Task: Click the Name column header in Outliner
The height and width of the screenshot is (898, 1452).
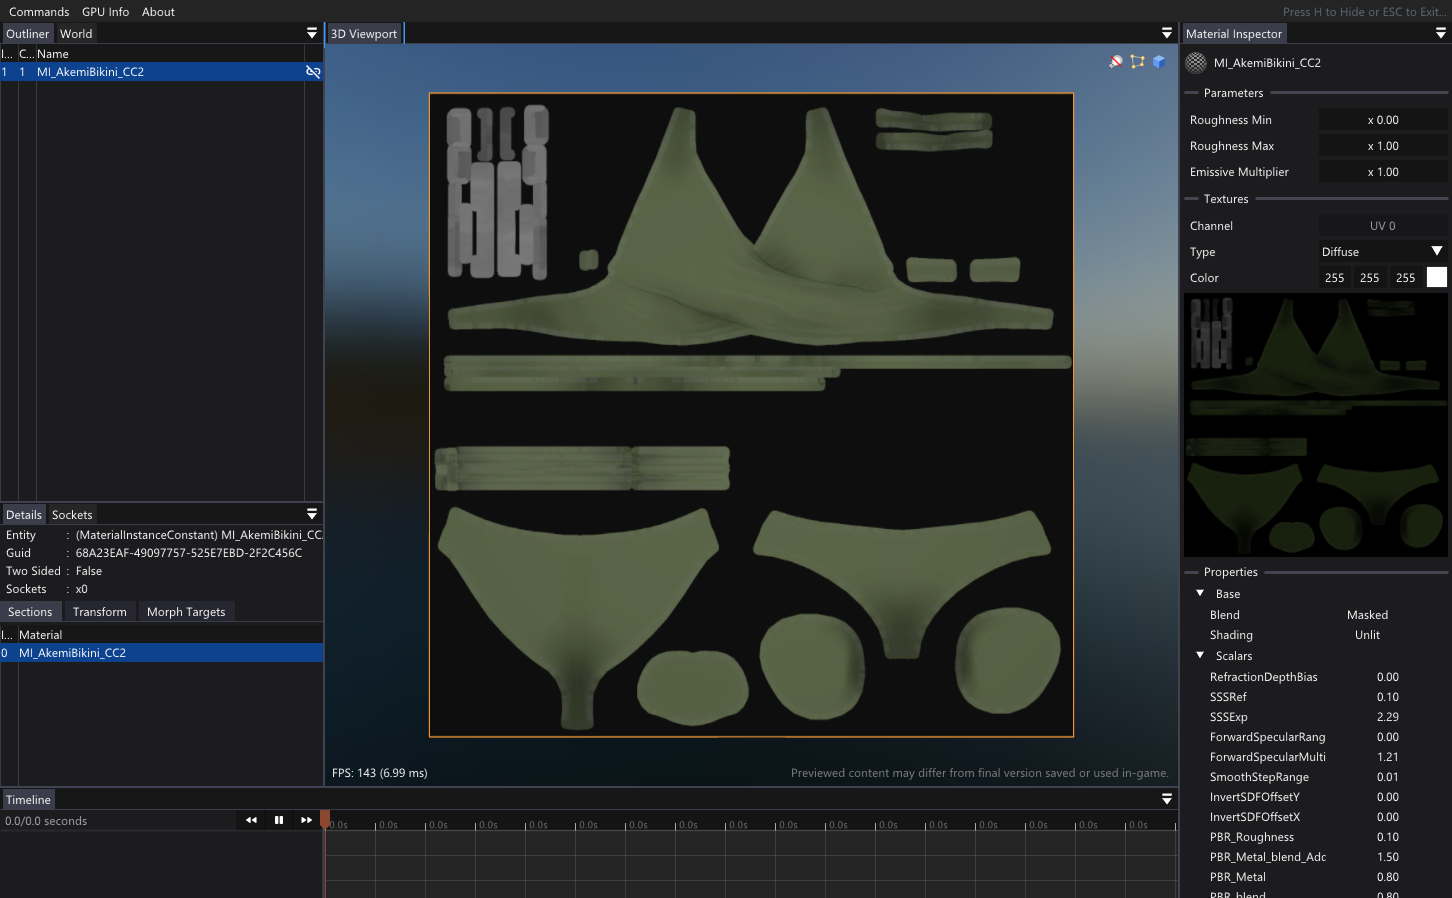Action: pyautogui.click(x=53, y=54)
